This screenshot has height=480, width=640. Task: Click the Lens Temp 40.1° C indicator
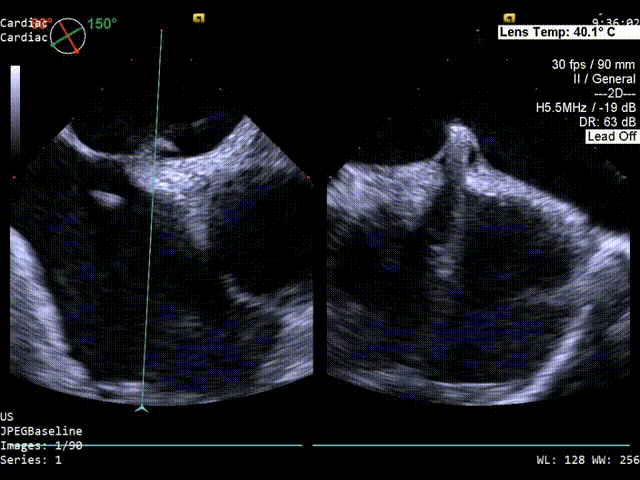tap(566, 32)
